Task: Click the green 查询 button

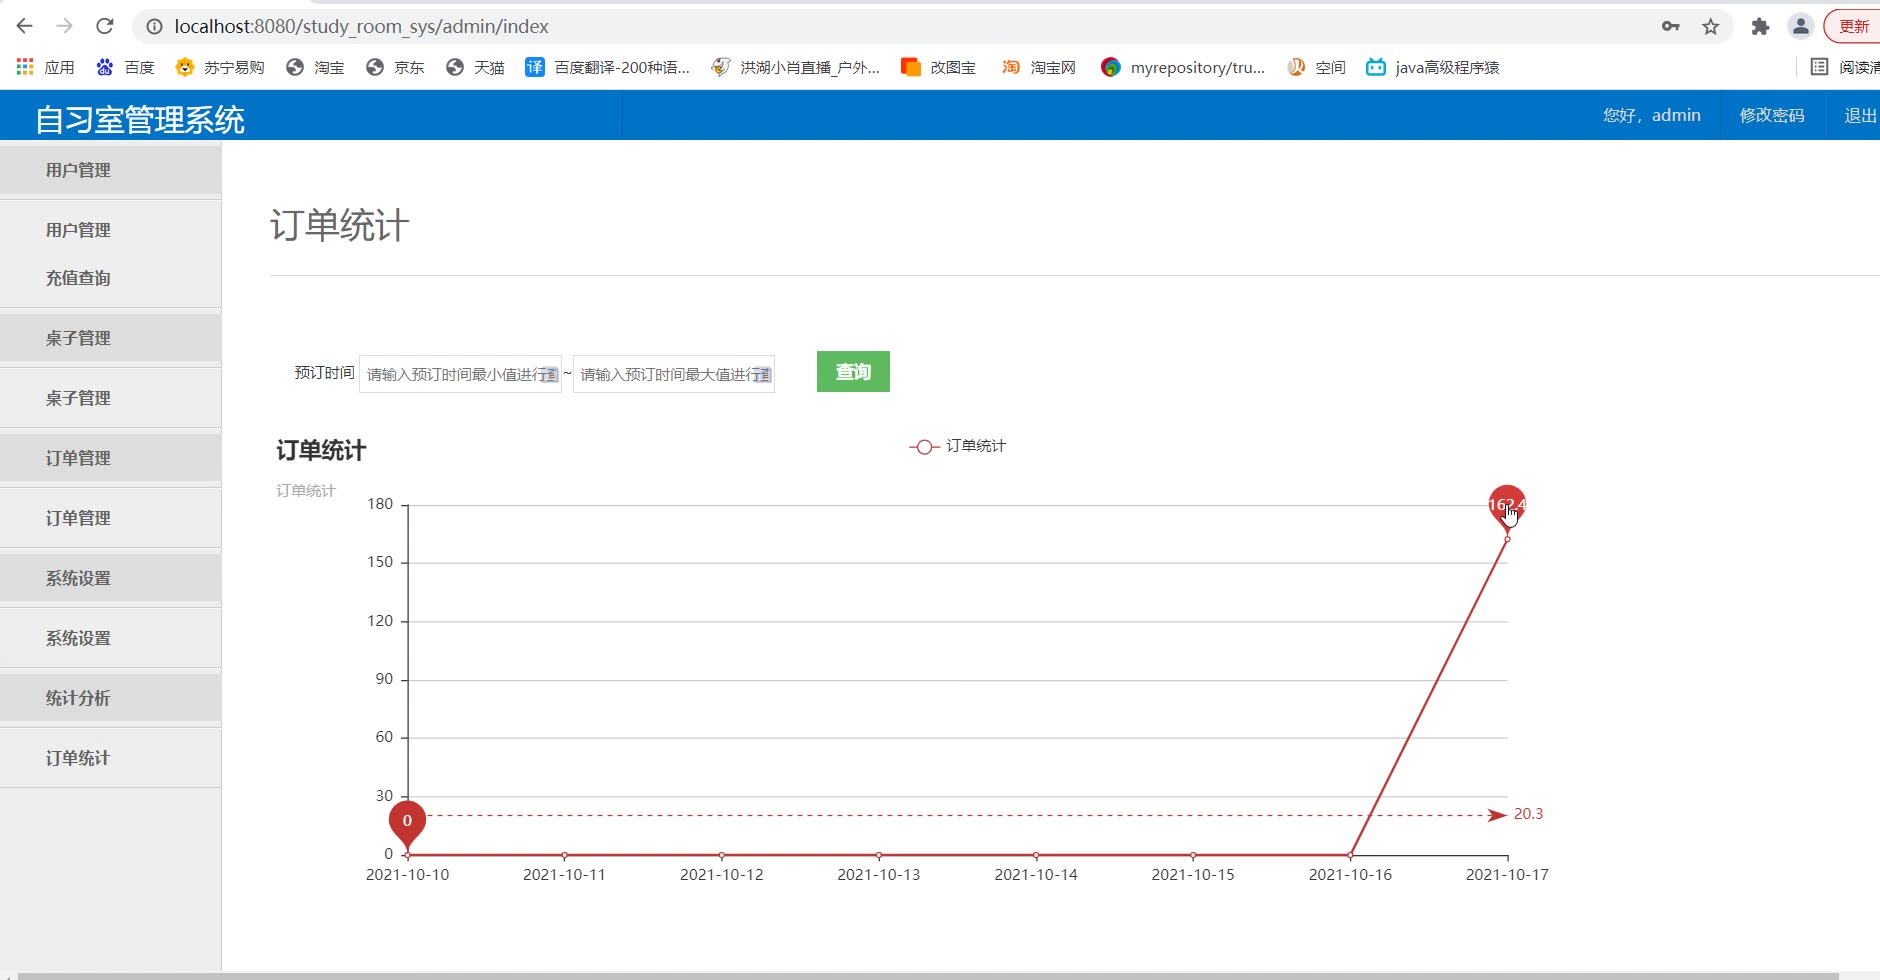Action: pyautogui.click(x=853, y=372)
